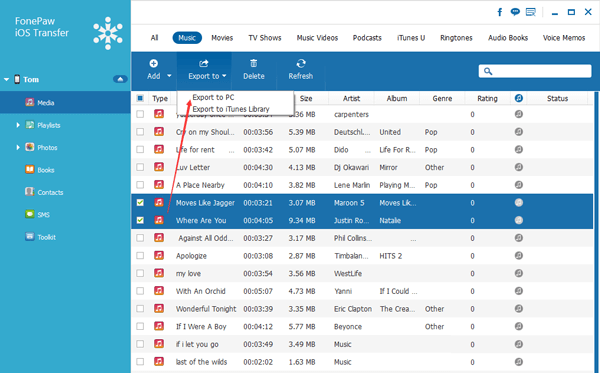
Task: Click the FonePaw snowflake logo
Action: (x=108, y=33)
